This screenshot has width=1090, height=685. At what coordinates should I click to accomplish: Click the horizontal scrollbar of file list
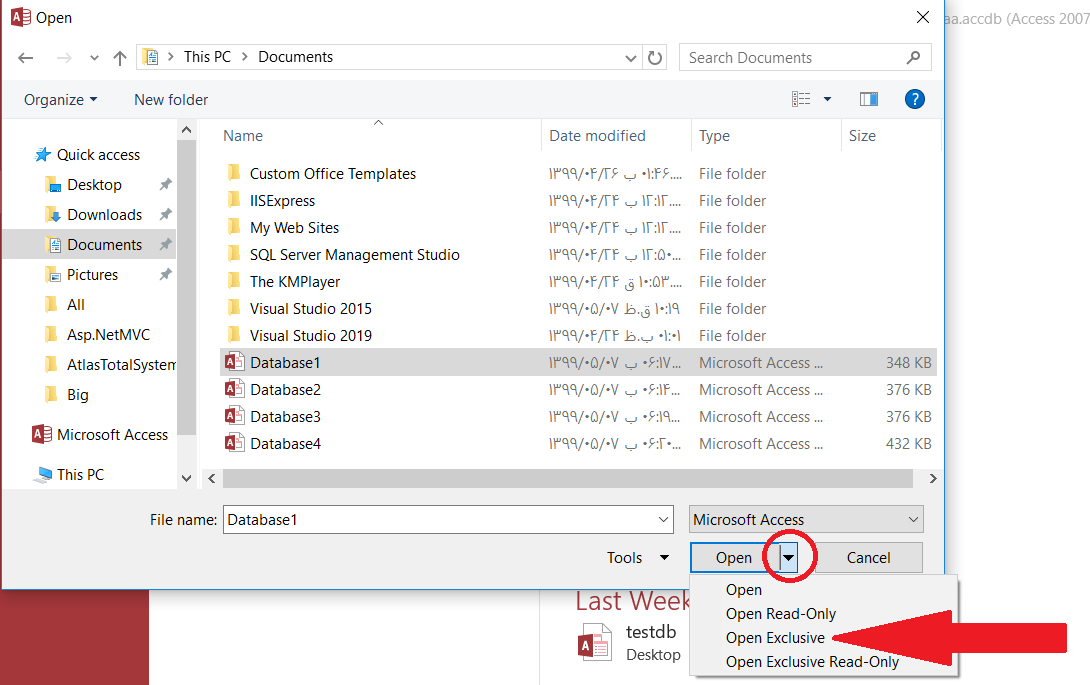[x=567, y=478]
